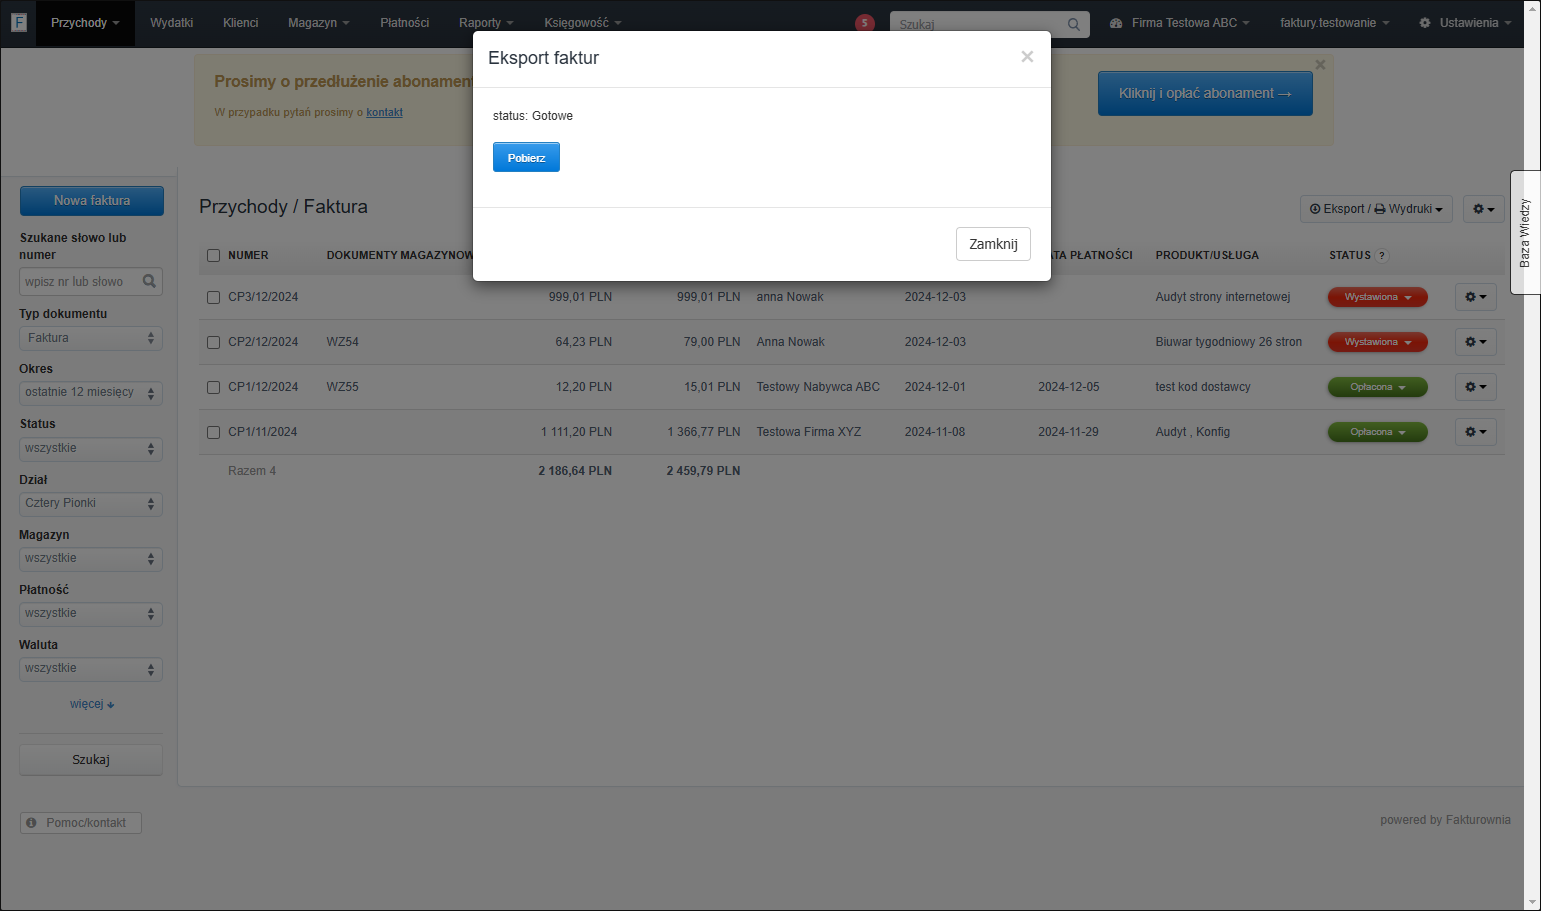Viewport: 1541px width, 911px height.
Task: Open the Magazyn top menu
Action: coord(319,23)
